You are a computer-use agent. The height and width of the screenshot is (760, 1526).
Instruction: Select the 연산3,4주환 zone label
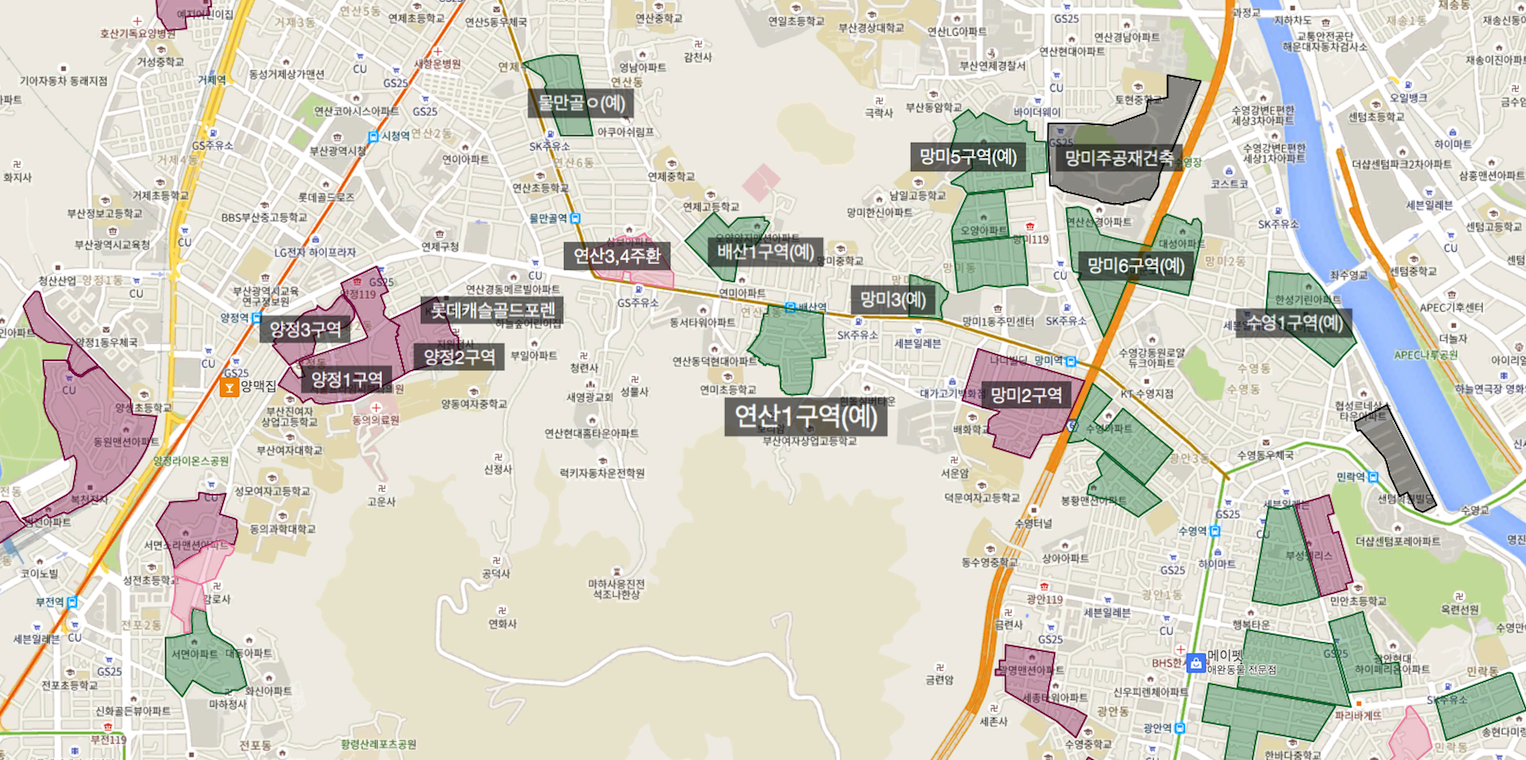616,256
